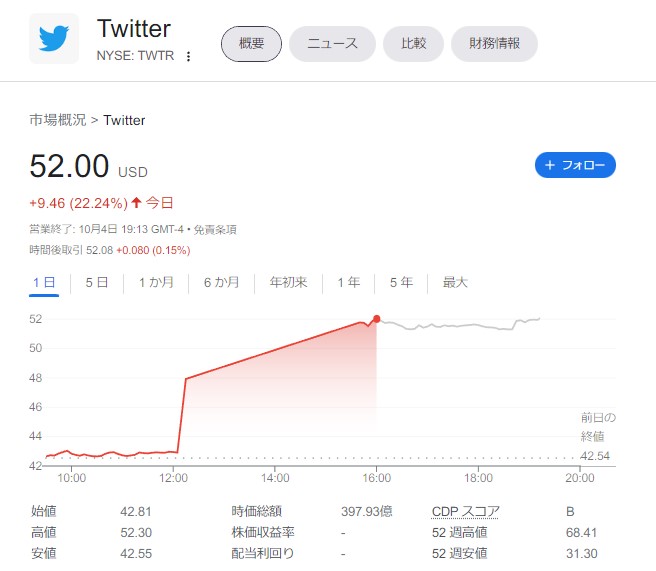
Task: Click the red up arrow next to 22.24%
Action: click(x=136, y=203)
